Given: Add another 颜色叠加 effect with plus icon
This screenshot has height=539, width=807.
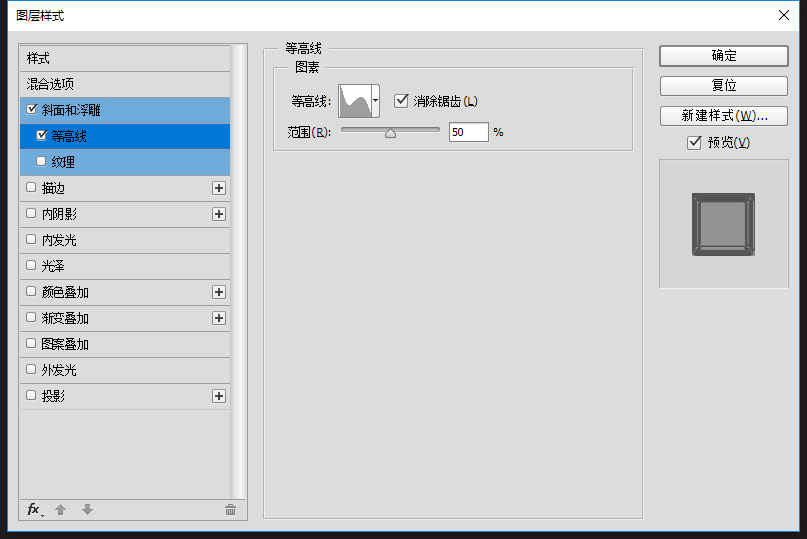Looking at the screenshot, I should (x=219, y=292).
